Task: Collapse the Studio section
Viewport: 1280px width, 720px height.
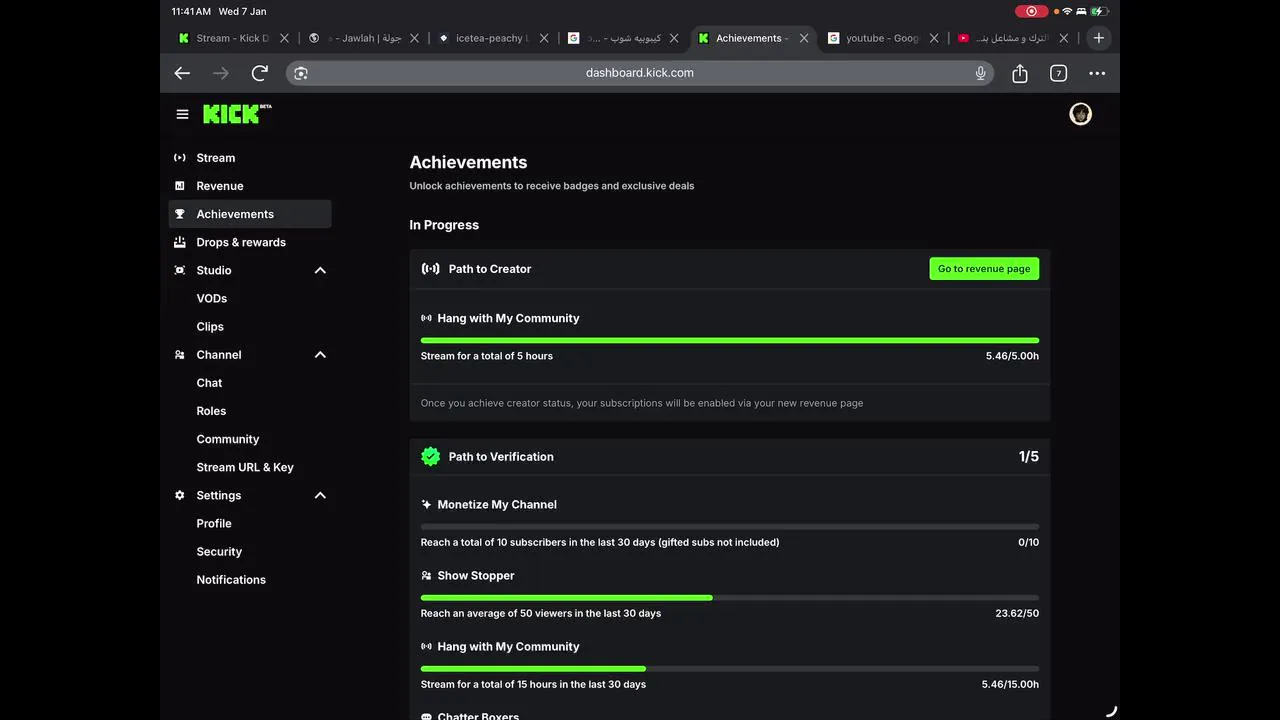Action: 320,270
